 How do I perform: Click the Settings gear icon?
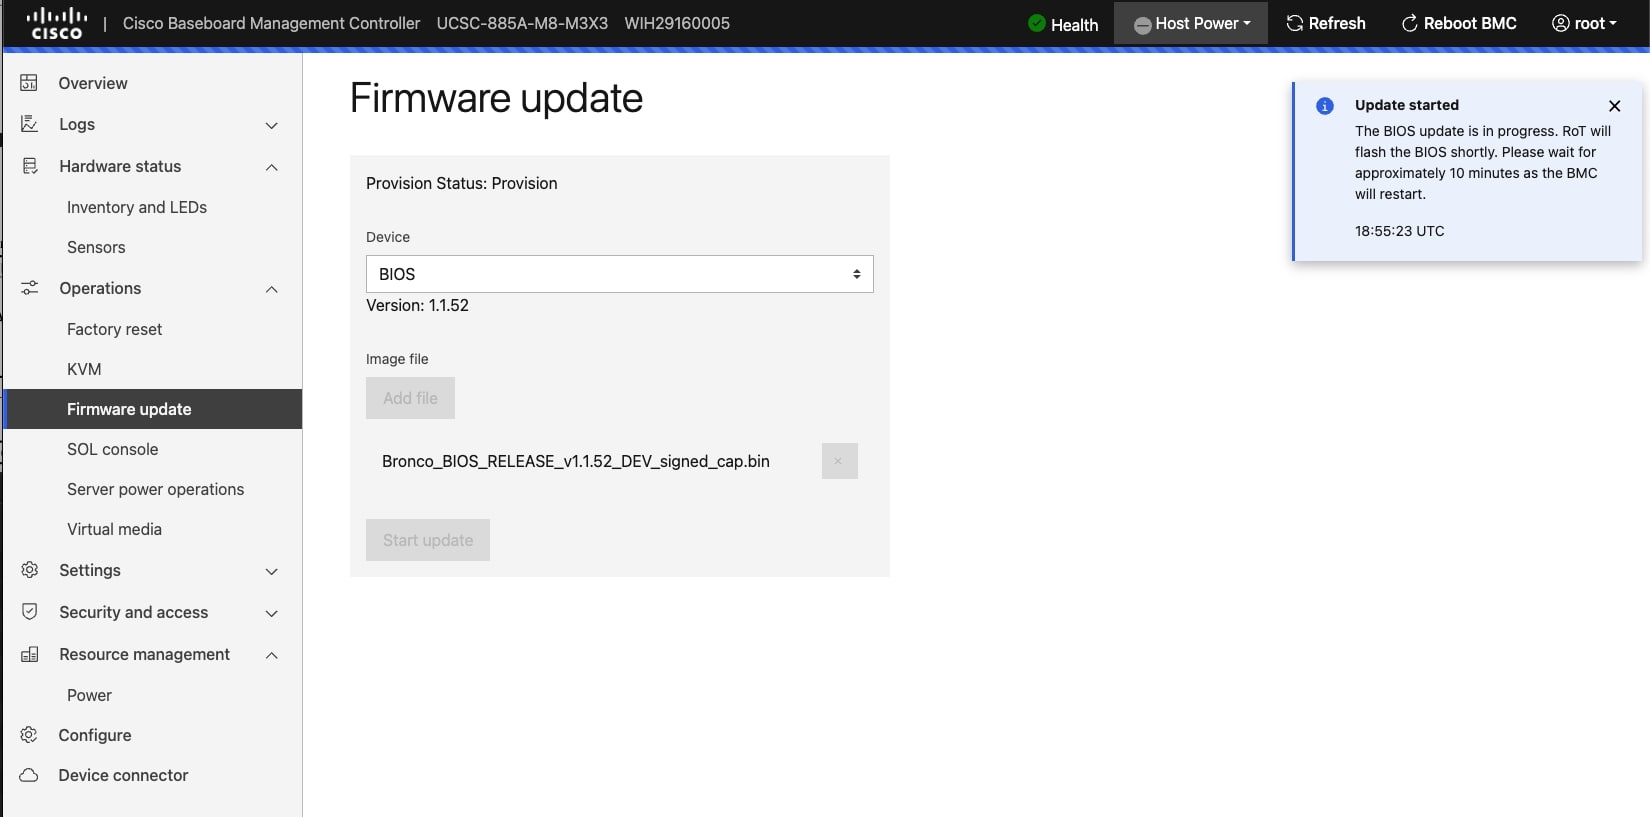(30, 570)
